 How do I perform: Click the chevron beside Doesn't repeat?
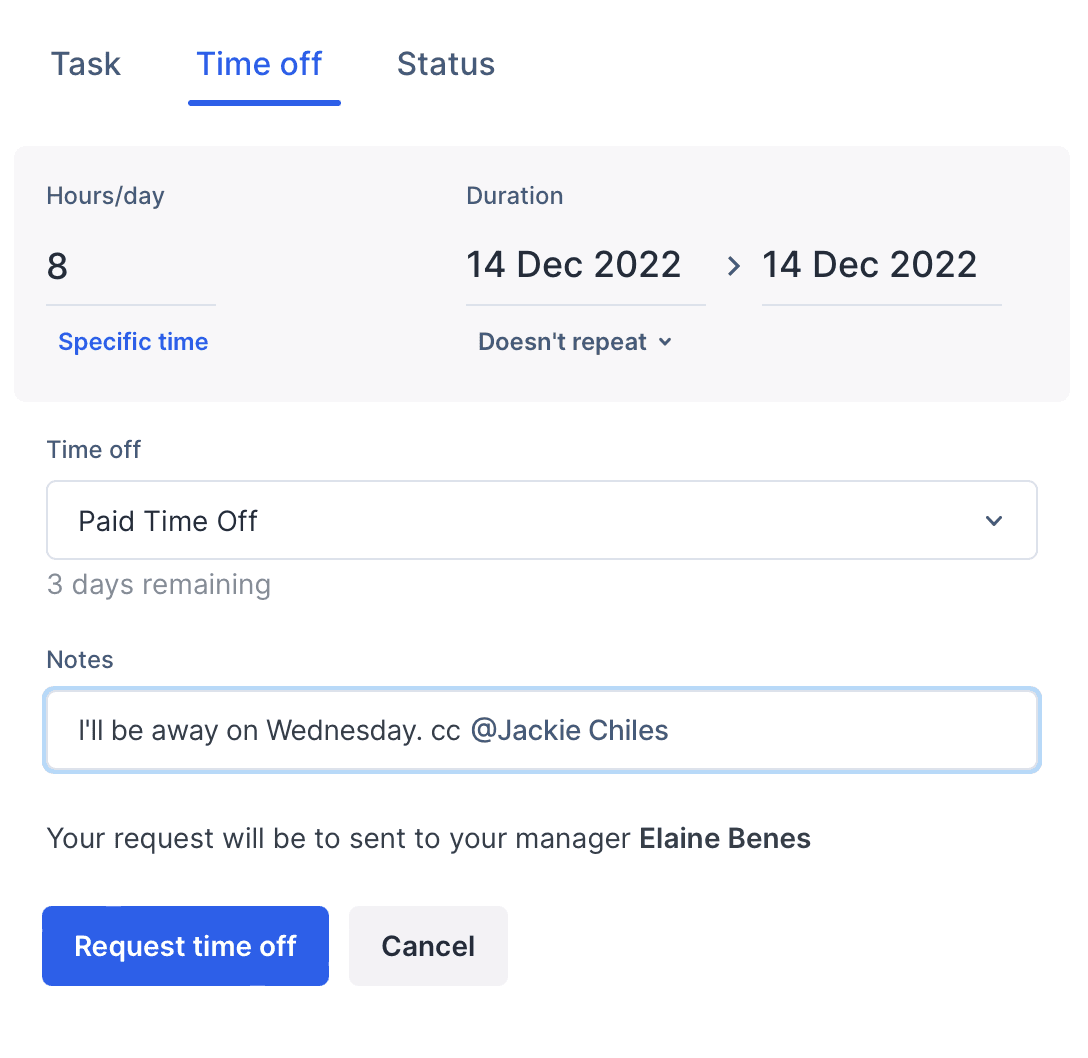[665, 342]
